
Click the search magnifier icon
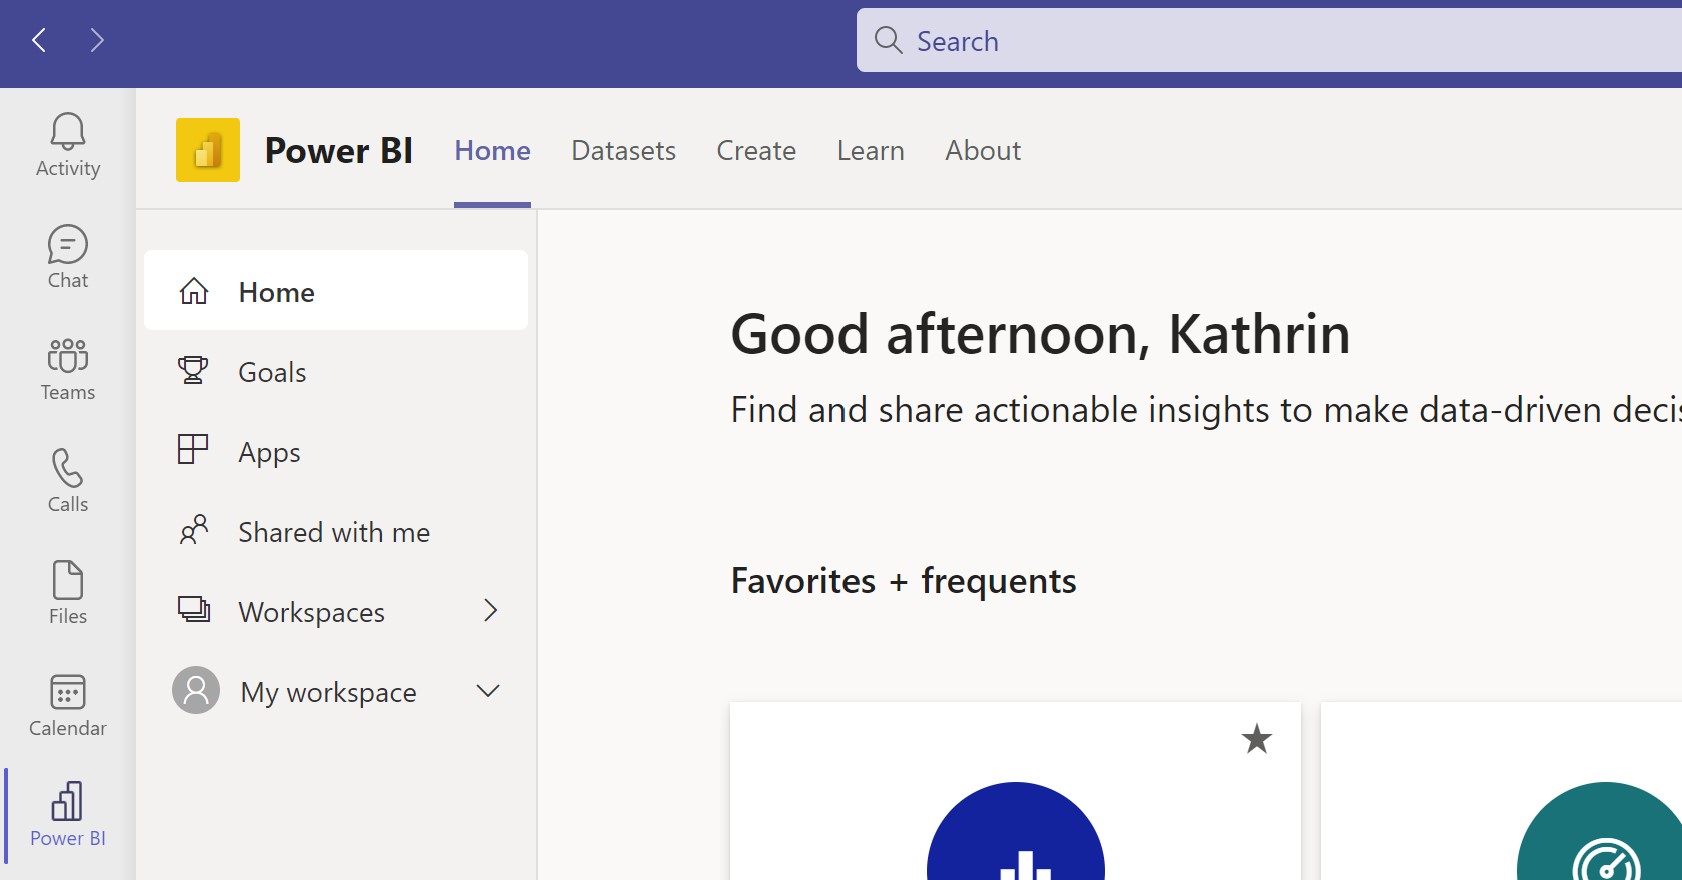[888, 40]
